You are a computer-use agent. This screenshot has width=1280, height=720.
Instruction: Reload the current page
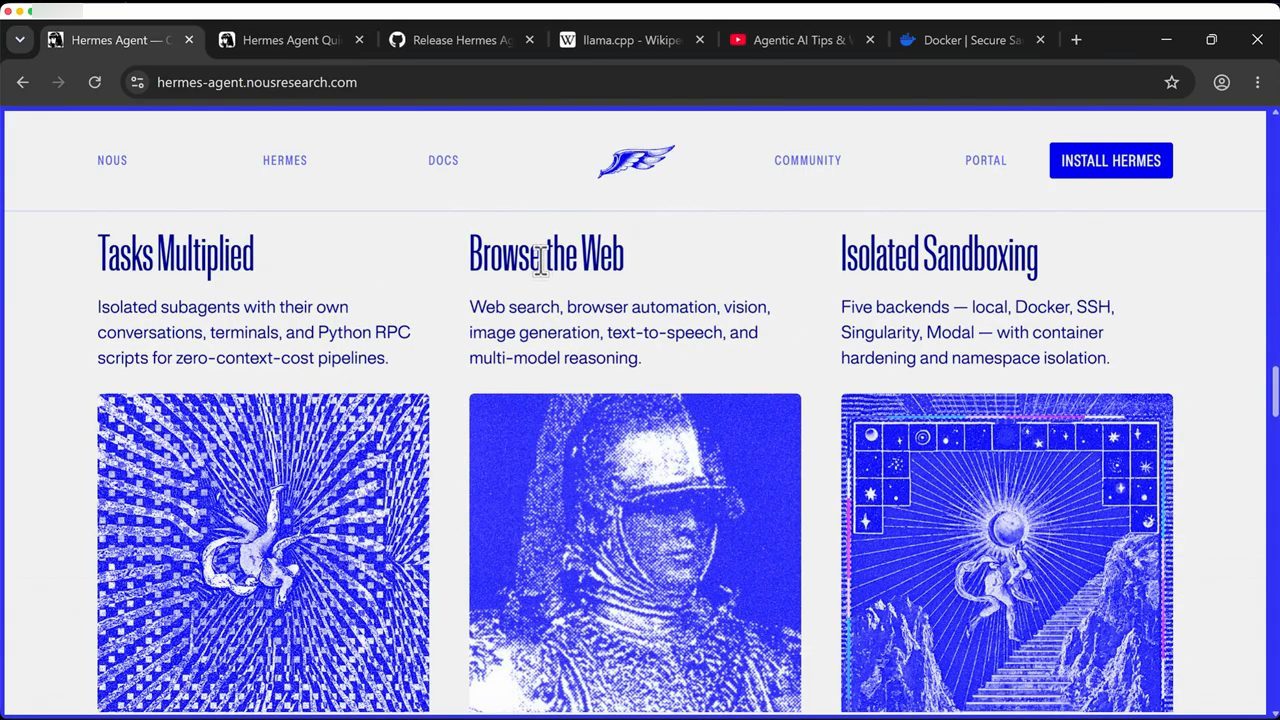(x=95, y=82)
